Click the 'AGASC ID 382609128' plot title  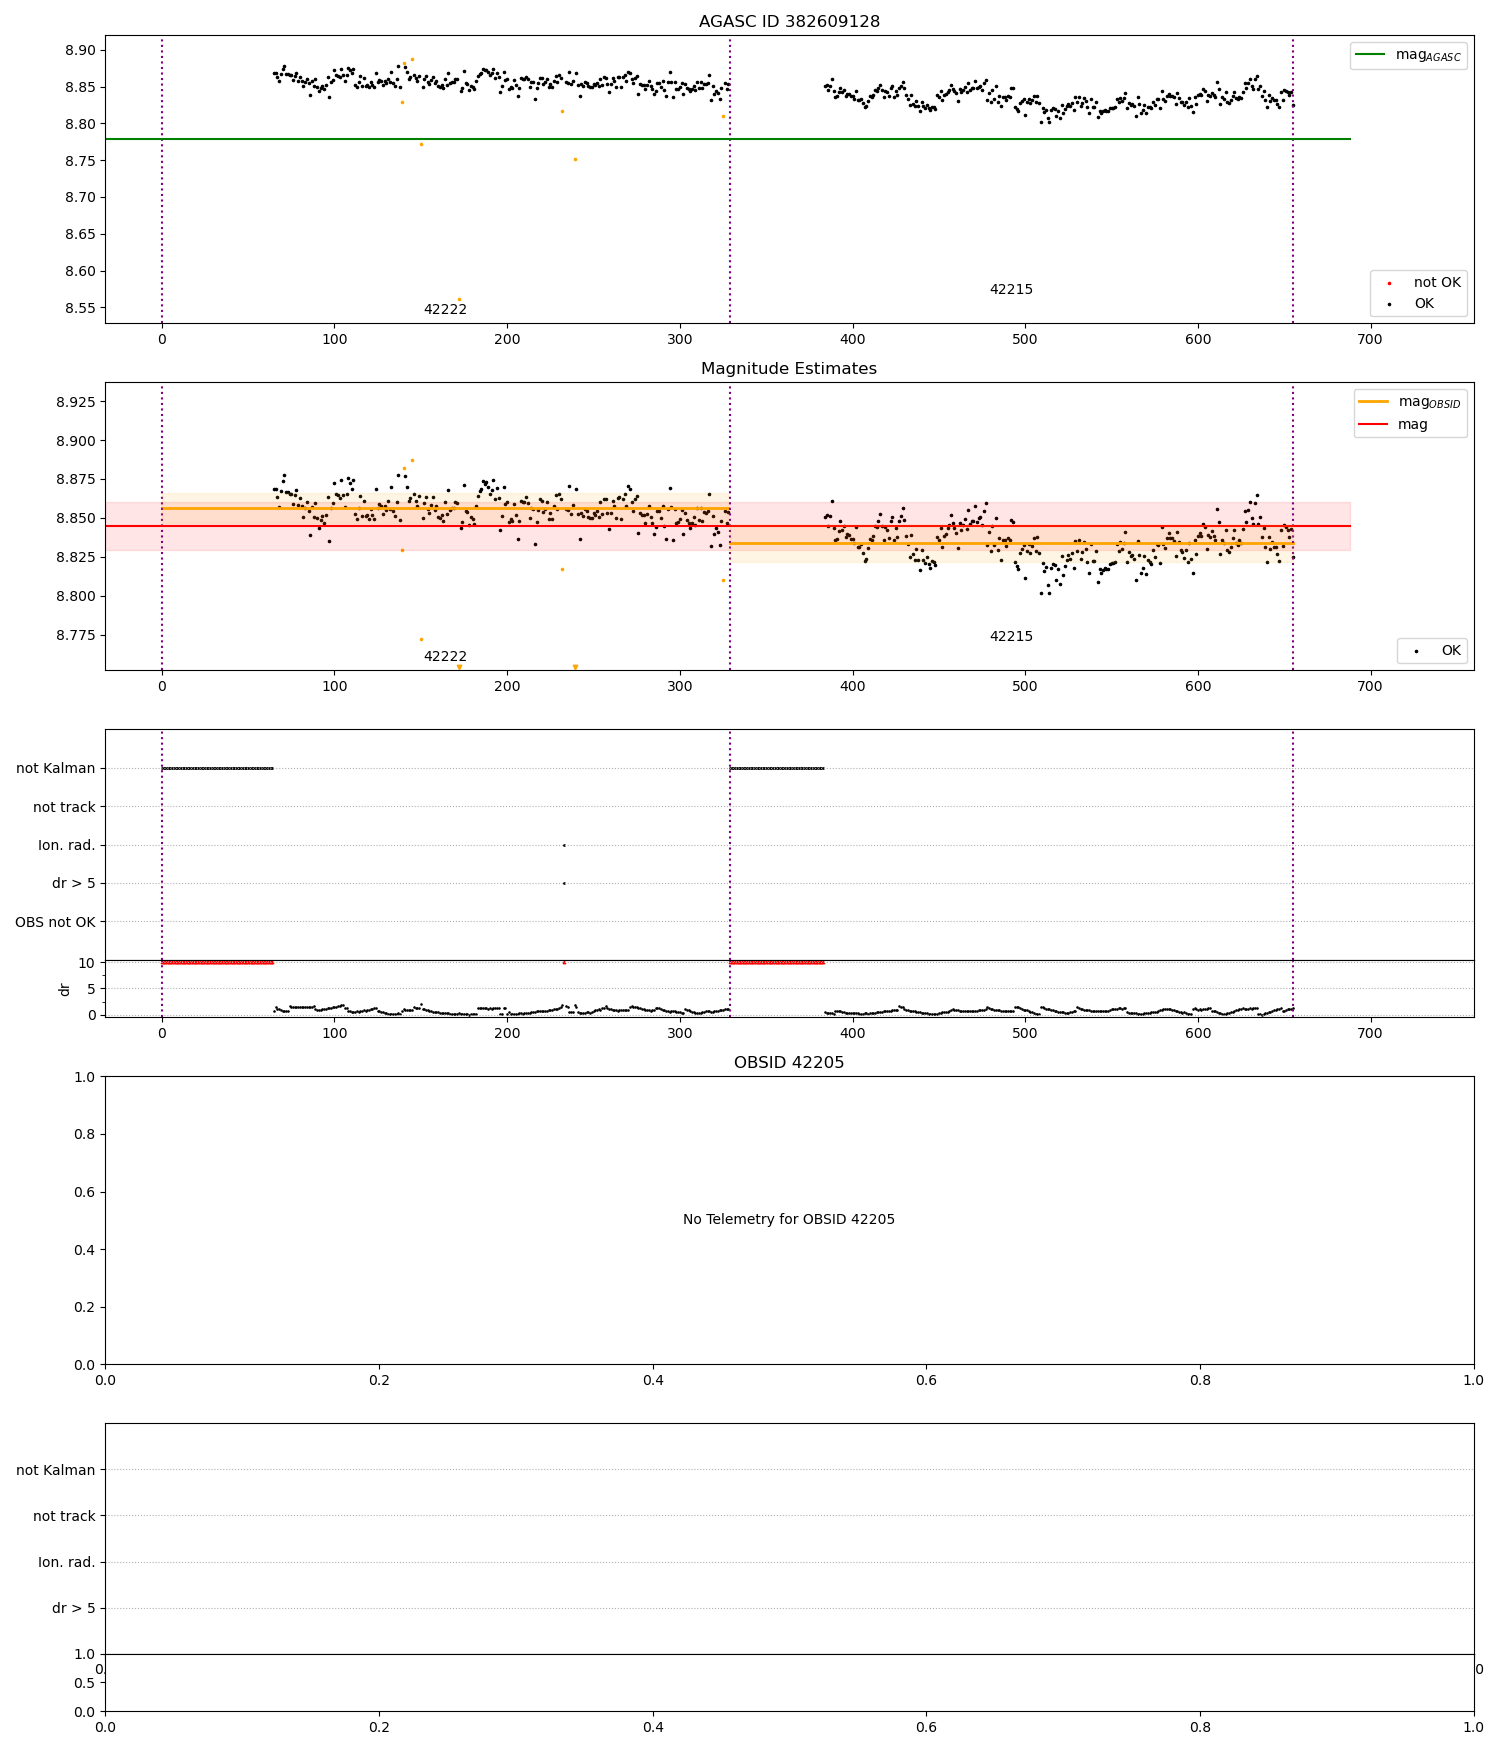tap(789, 21)
